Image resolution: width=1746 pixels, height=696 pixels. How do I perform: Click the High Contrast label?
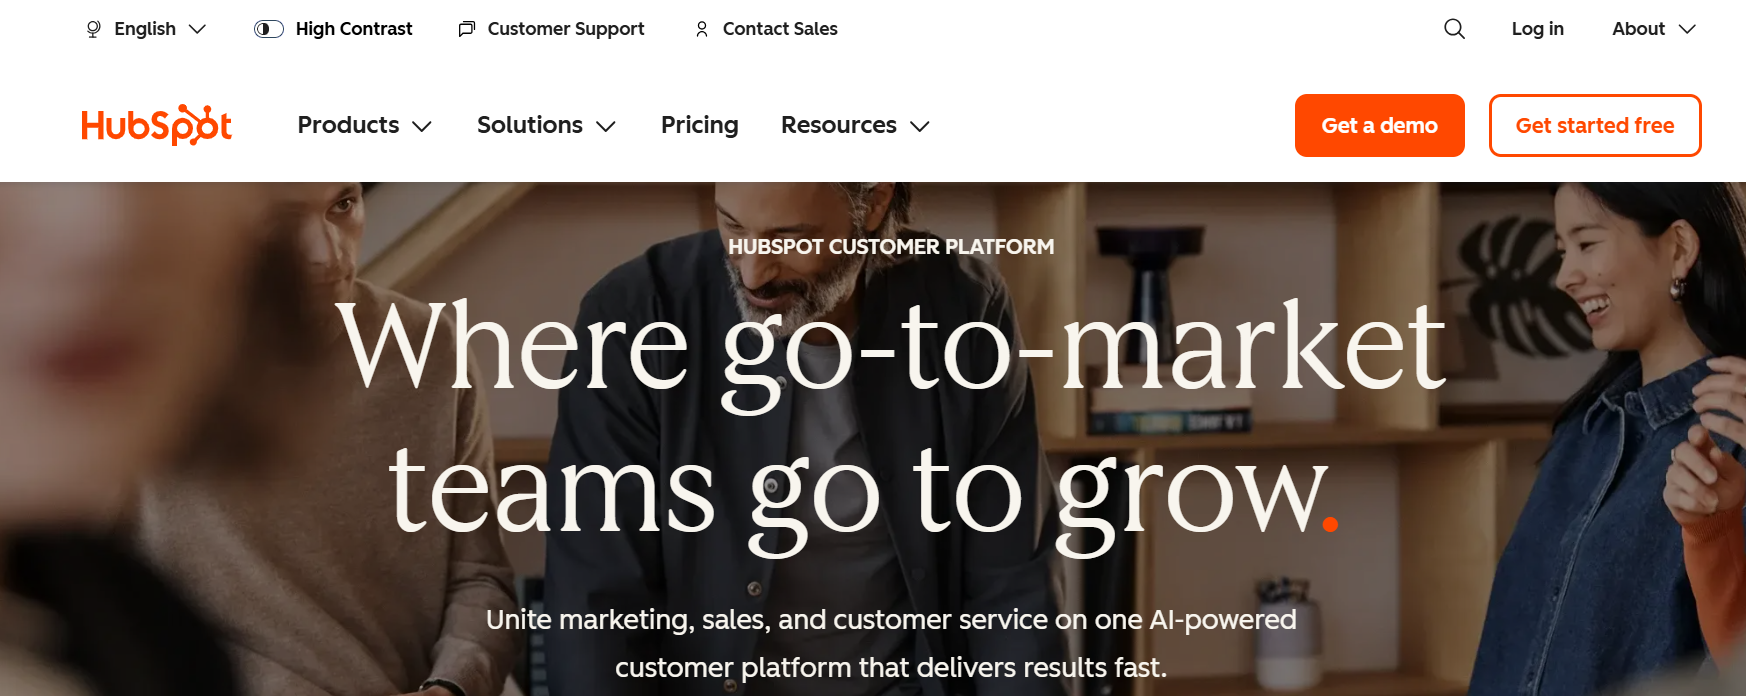click(354, 29)
